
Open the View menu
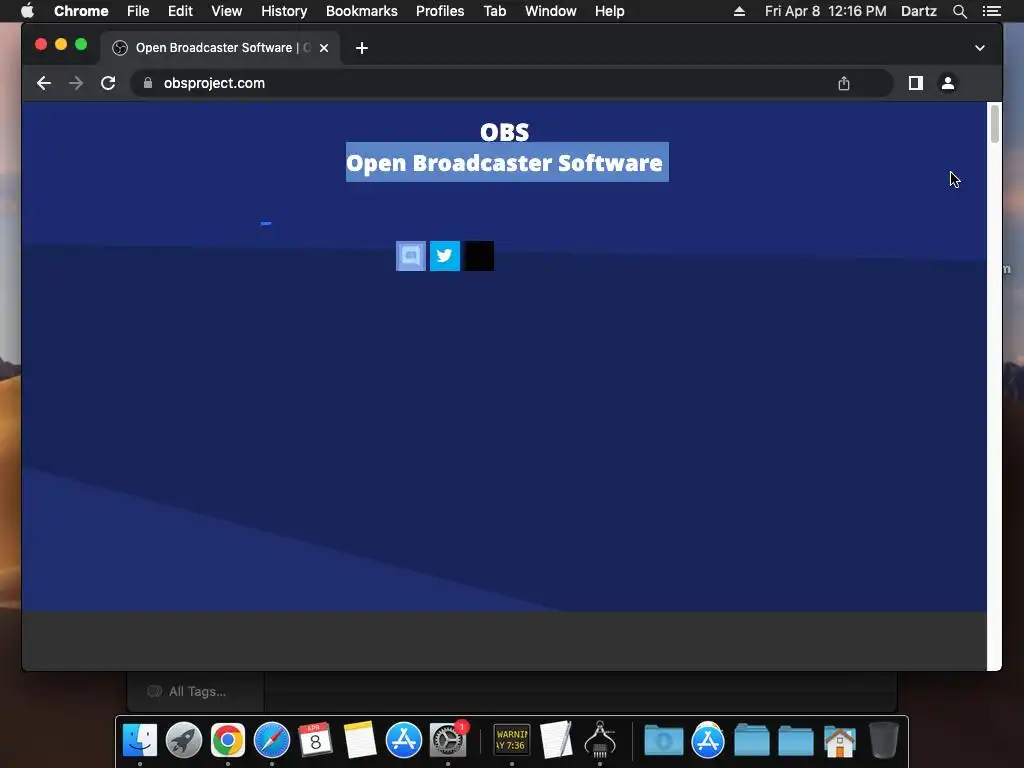tap(227, 11)
